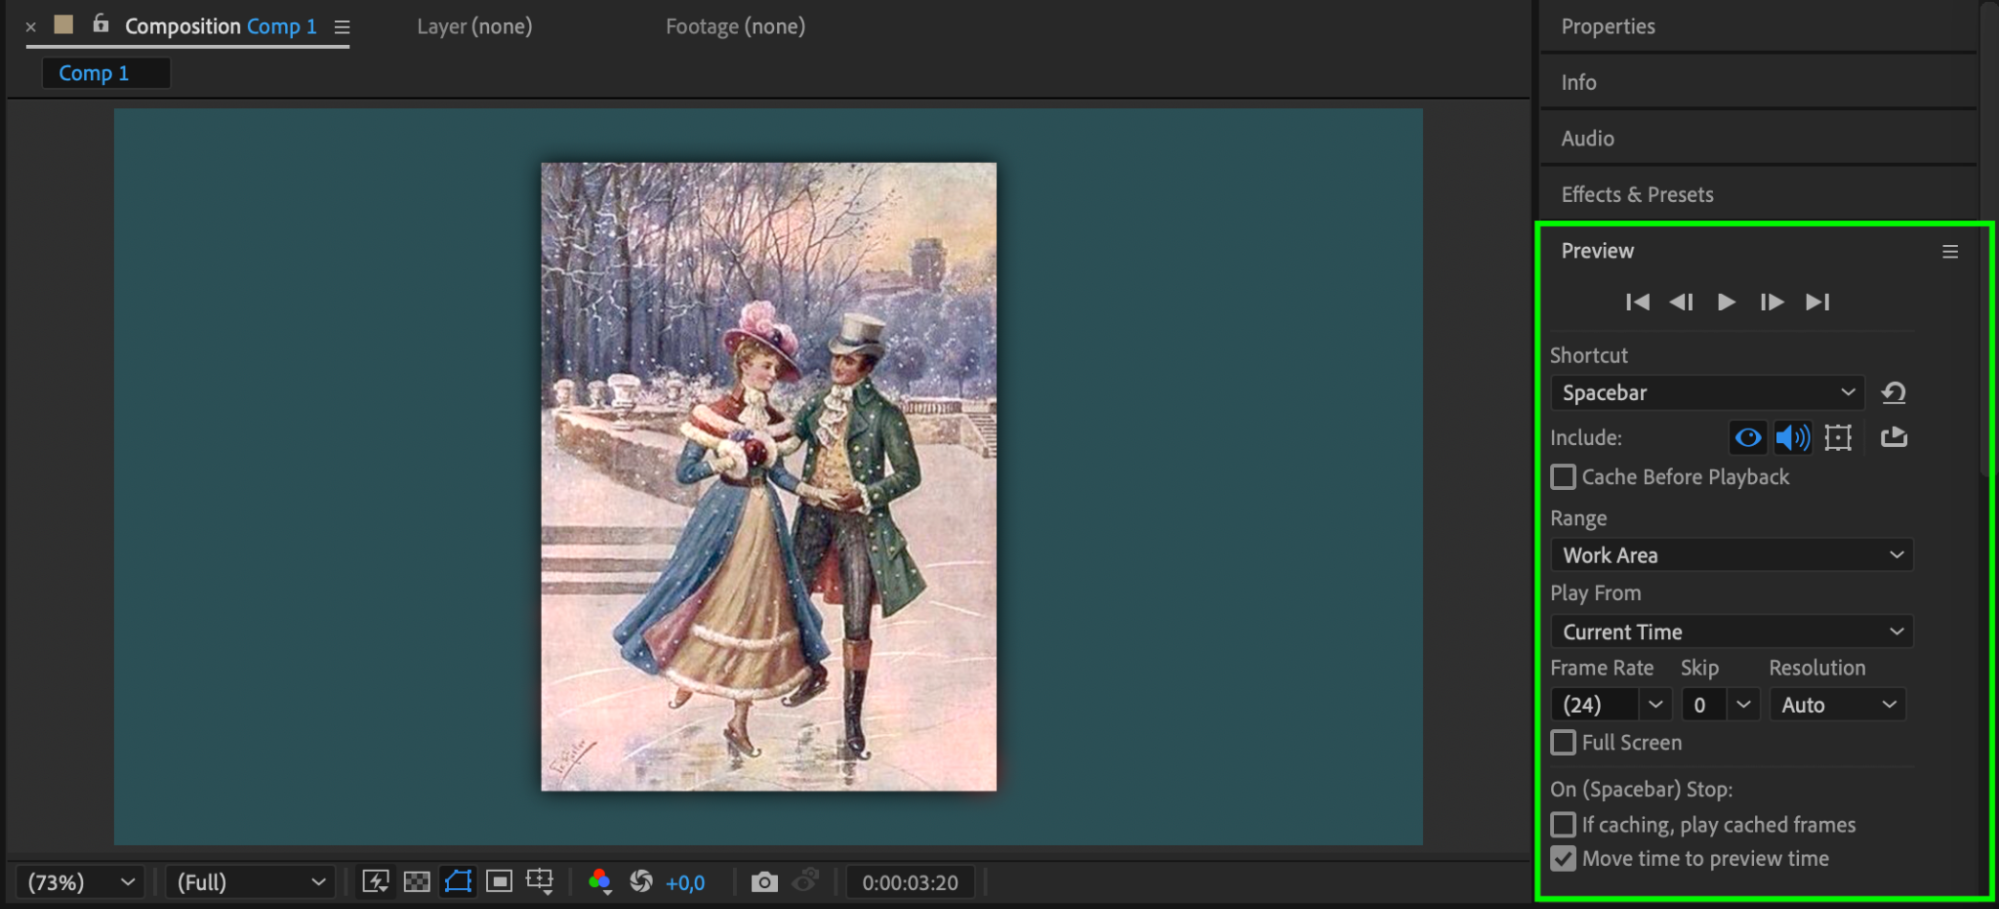Toggle the transparency grid
This screenshot has width=1999, height=909.
coord(417,882)
